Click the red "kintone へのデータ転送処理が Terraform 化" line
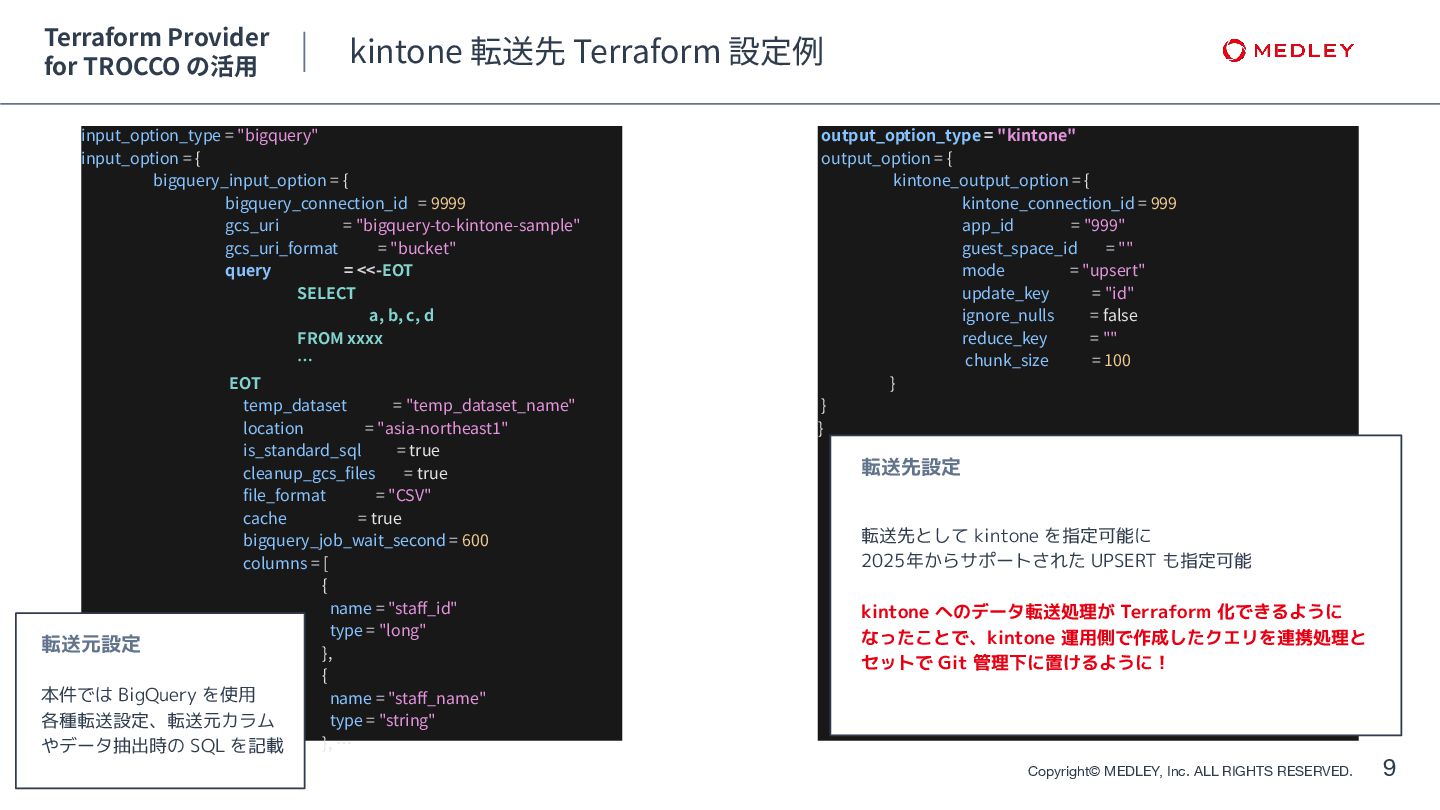The width and height of the screenshot is (1440, 810). (1101, 611)
